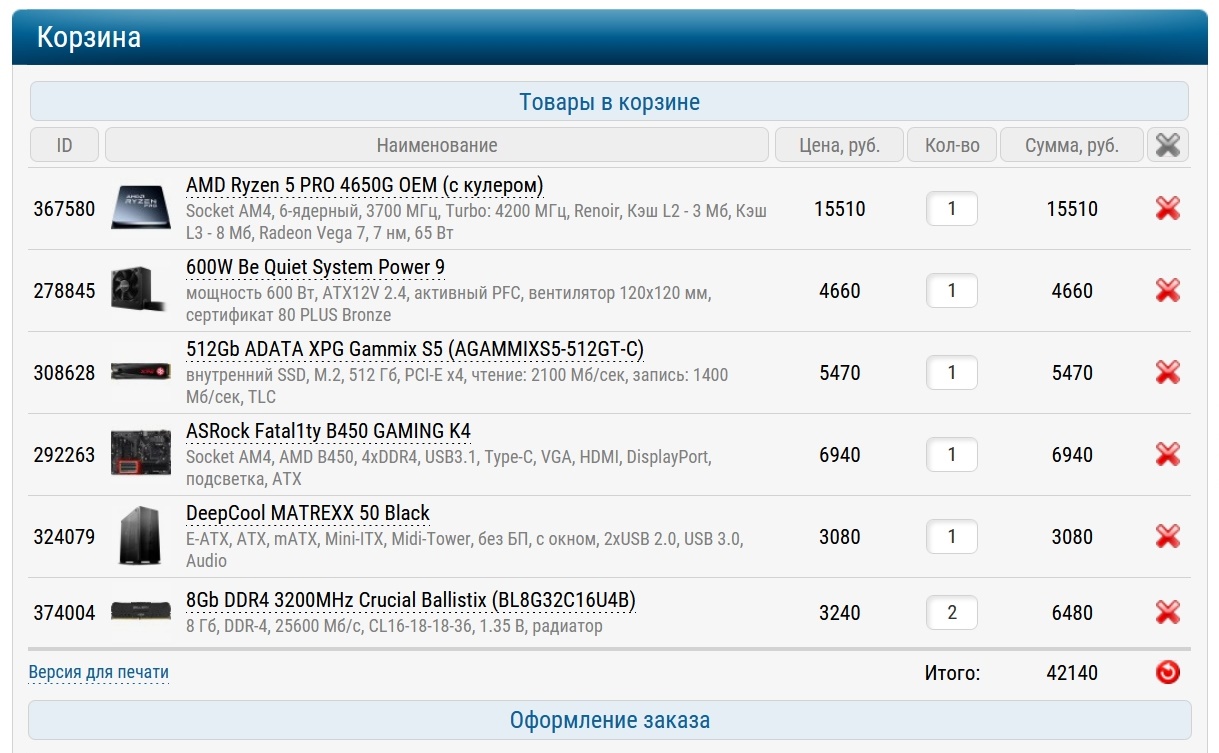Remove AMD Ryzen 5 PRO 4650G from cart
Screen dimensions: 1219x753
[1167, 209]
